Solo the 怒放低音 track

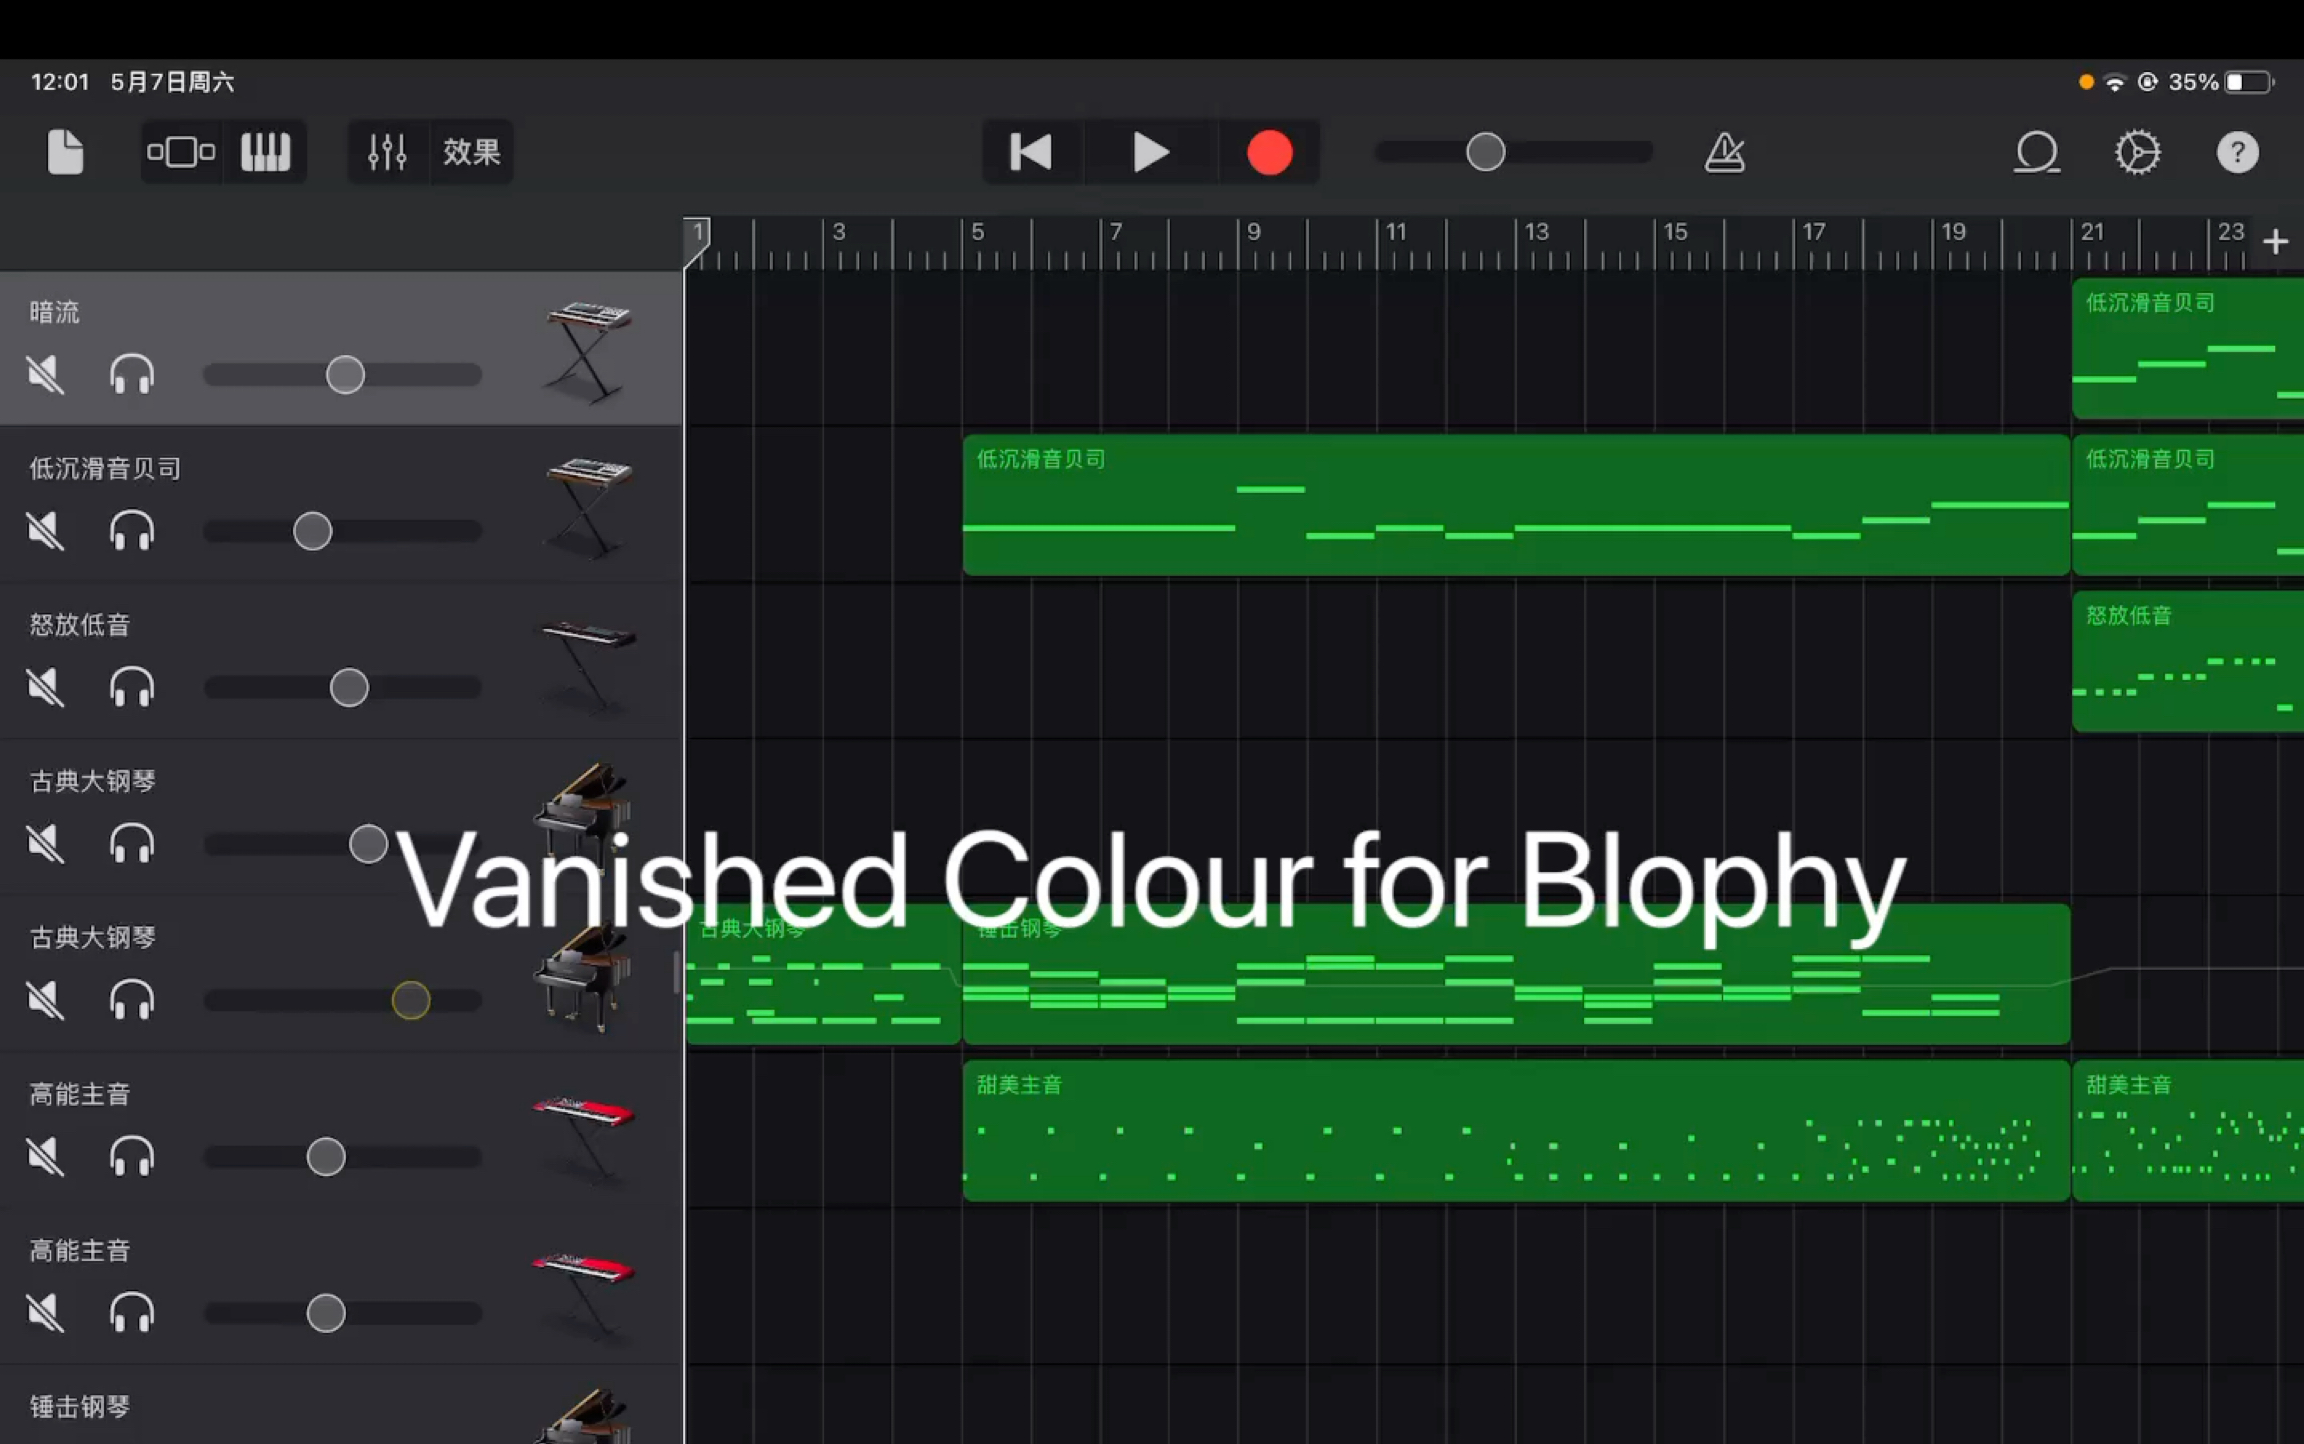click(x=131, y=687)
